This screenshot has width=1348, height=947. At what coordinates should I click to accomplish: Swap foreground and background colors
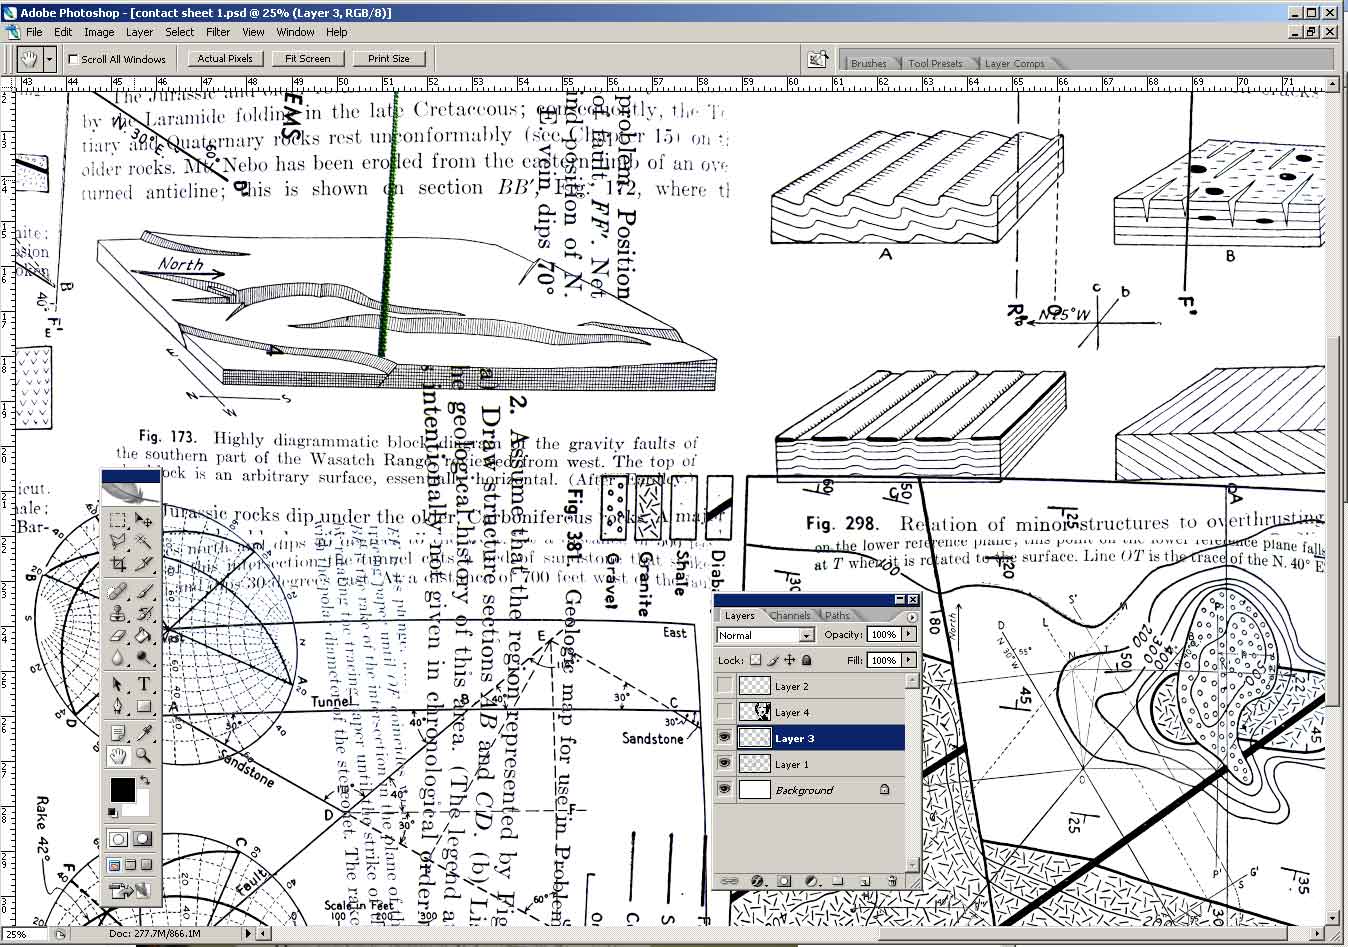point(146,780)
